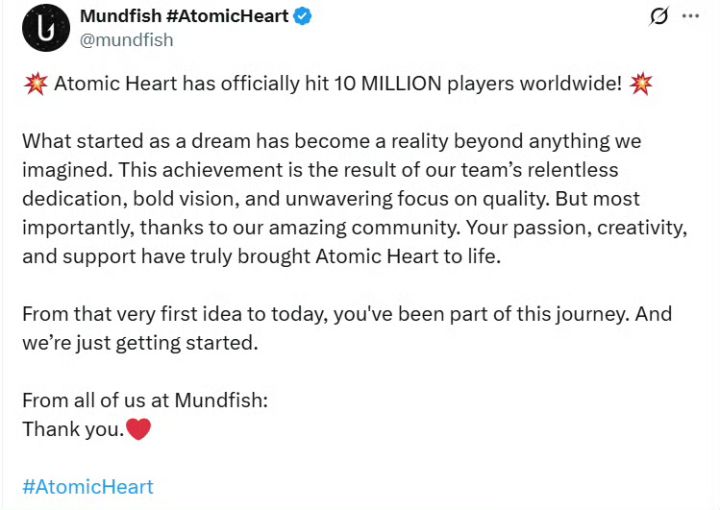The image size is (720, 510).
Task: Click the "From all of us at Mundfish:" line
Action: [145, 401]
